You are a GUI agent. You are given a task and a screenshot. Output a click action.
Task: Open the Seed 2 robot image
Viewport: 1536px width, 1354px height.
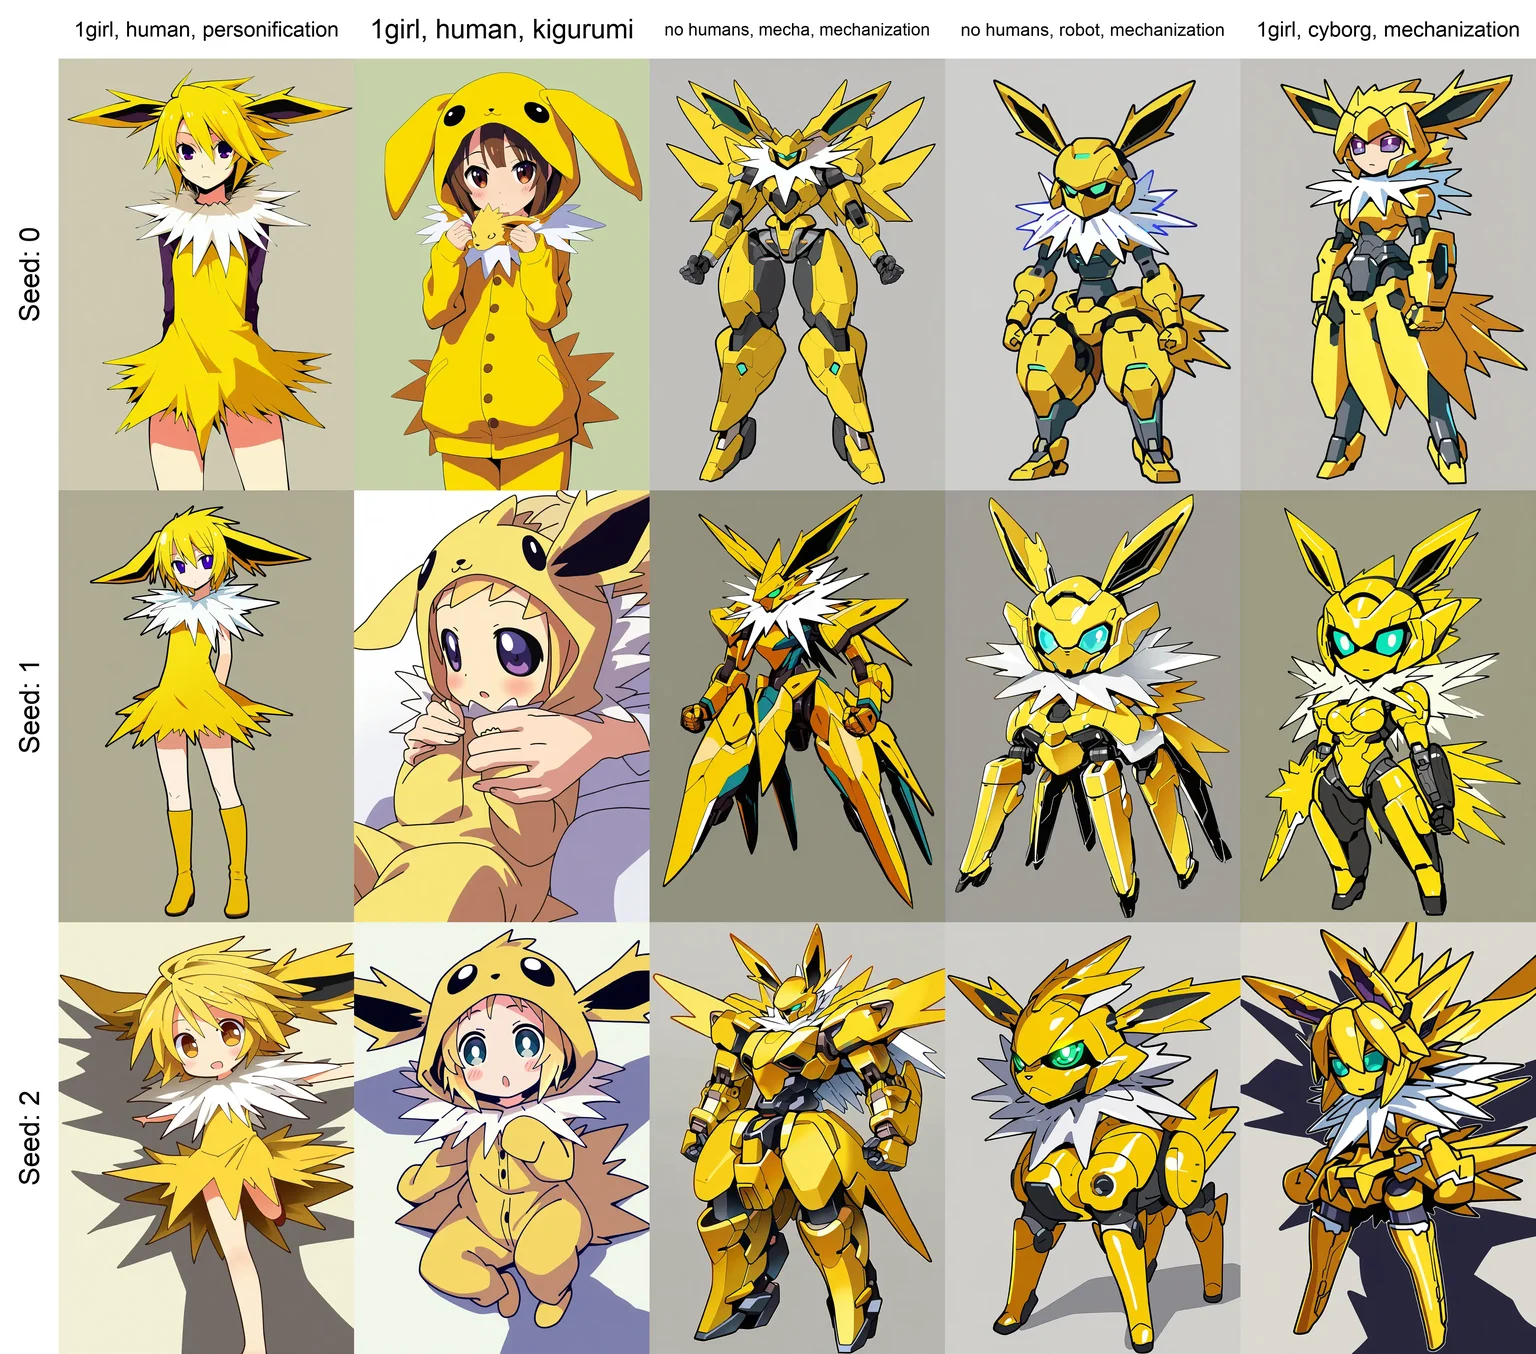tap(1093, 1138)
